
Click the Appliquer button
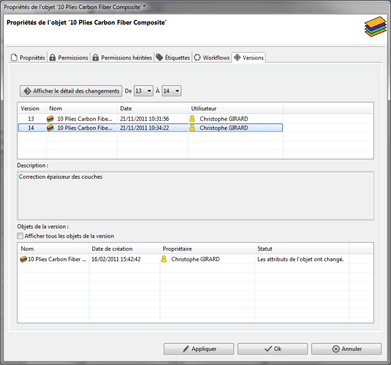tap(199, 349)
